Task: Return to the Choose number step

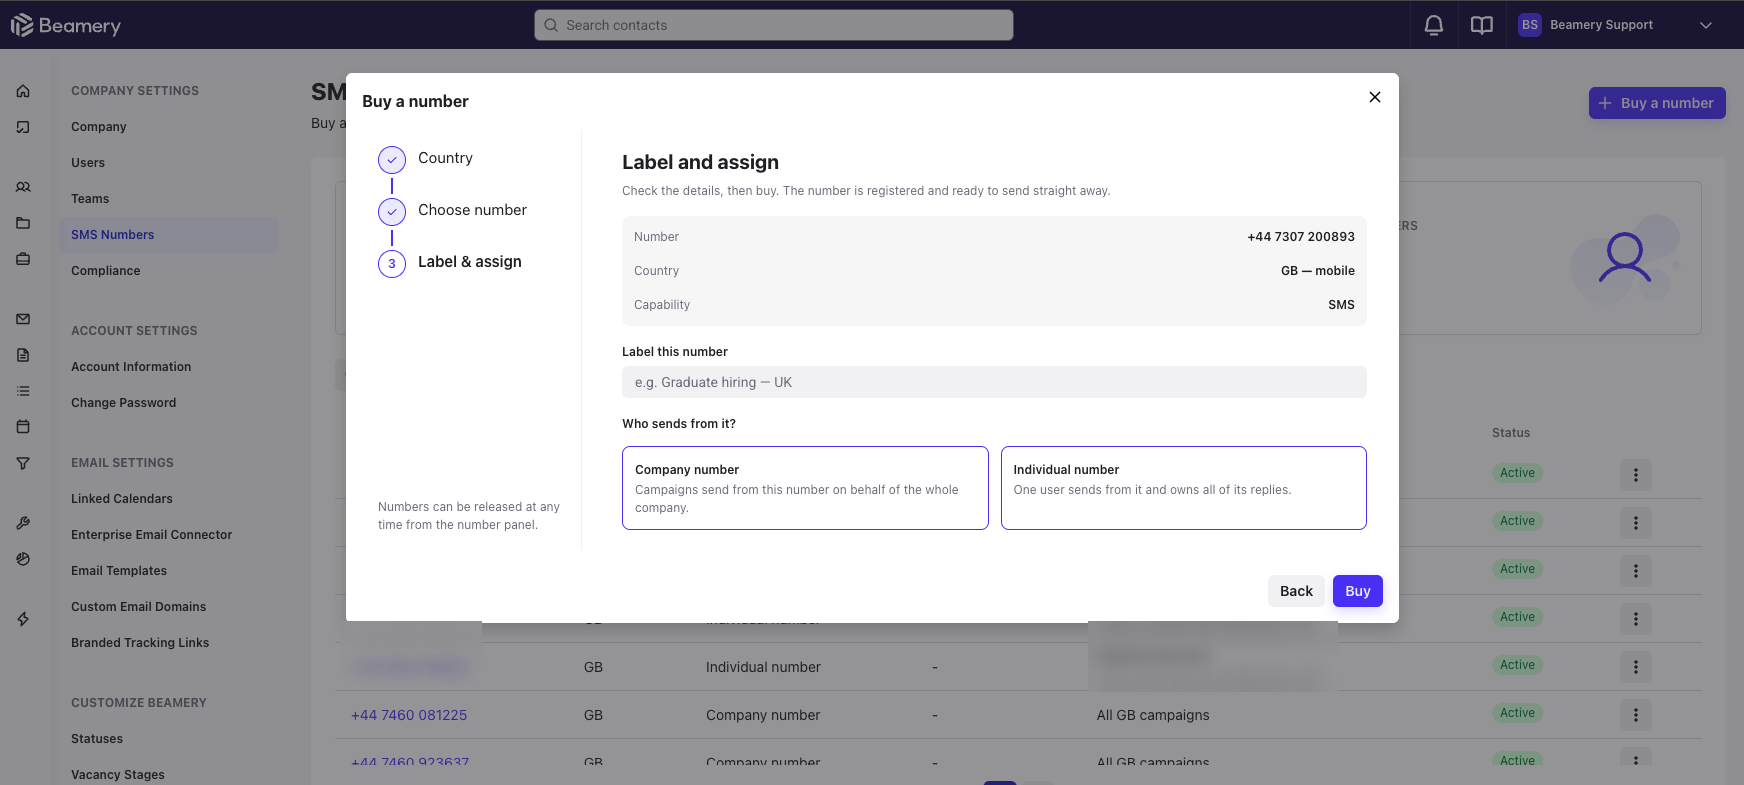Action: 453,211
